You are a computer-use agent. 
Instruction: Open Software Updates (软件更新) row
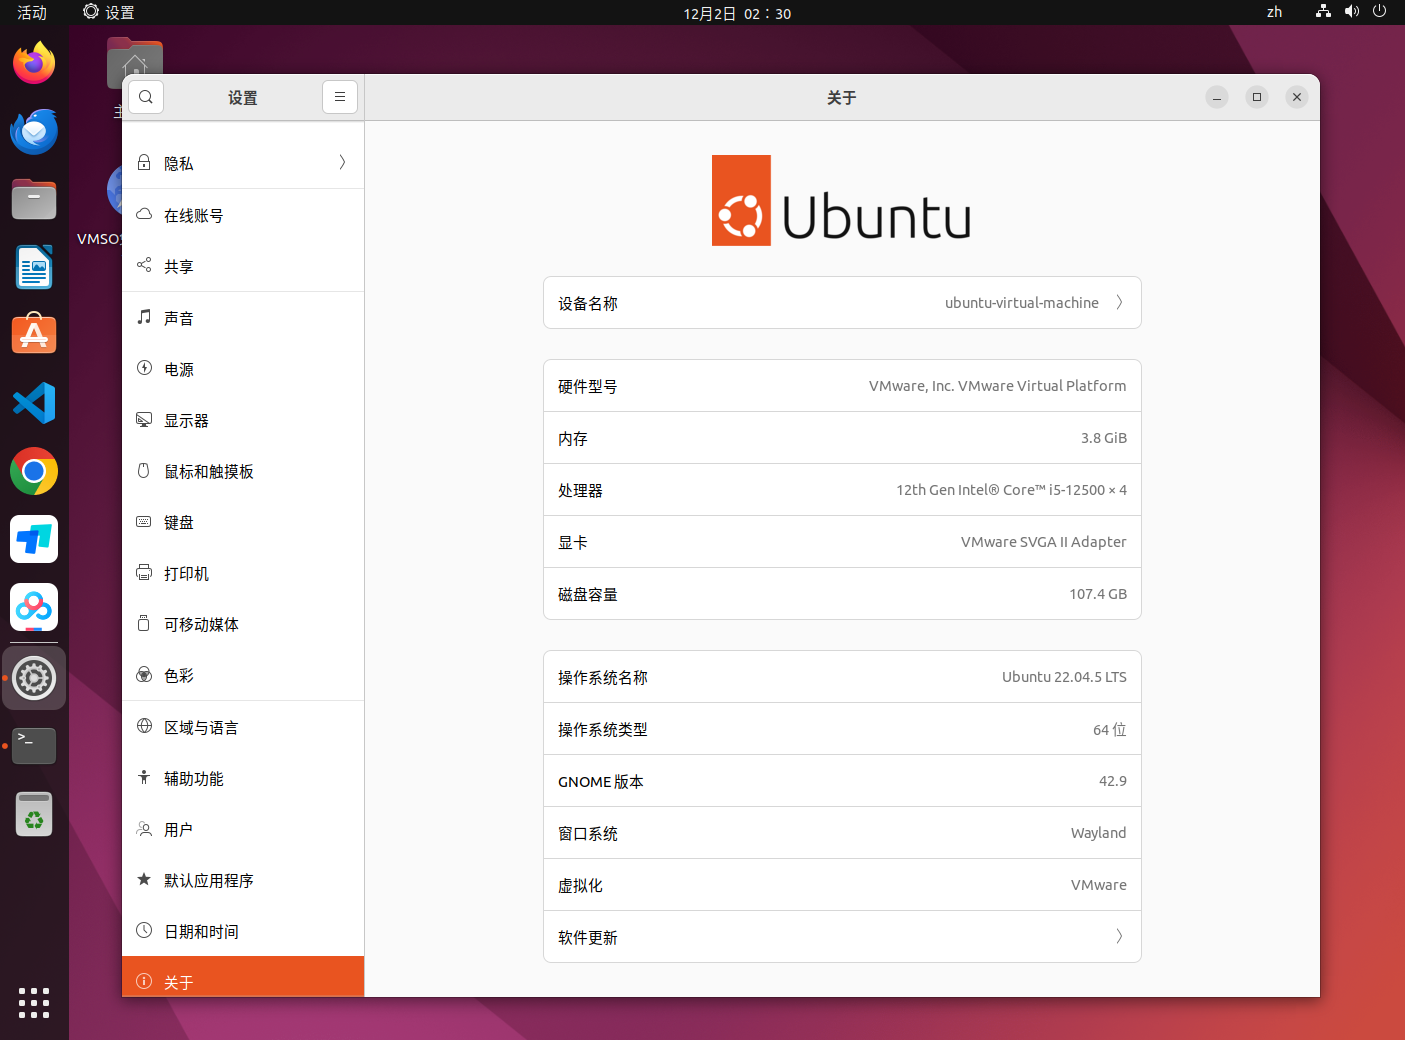842,937
